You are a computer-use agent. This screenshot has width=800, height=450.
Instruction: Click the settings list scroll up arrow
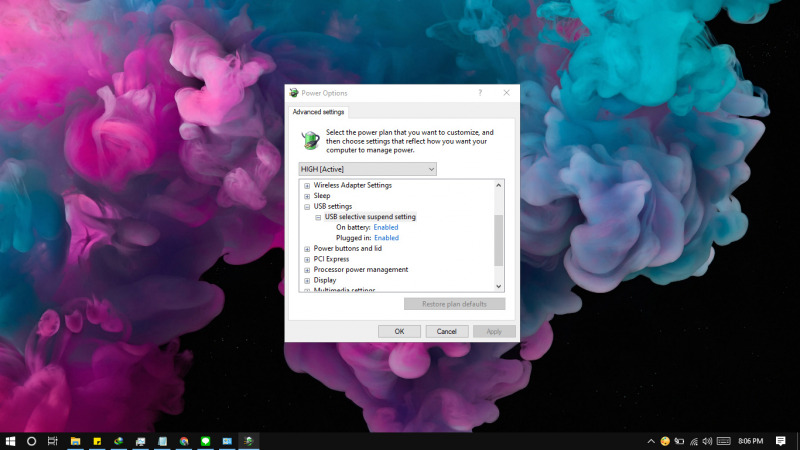[499, 185]
